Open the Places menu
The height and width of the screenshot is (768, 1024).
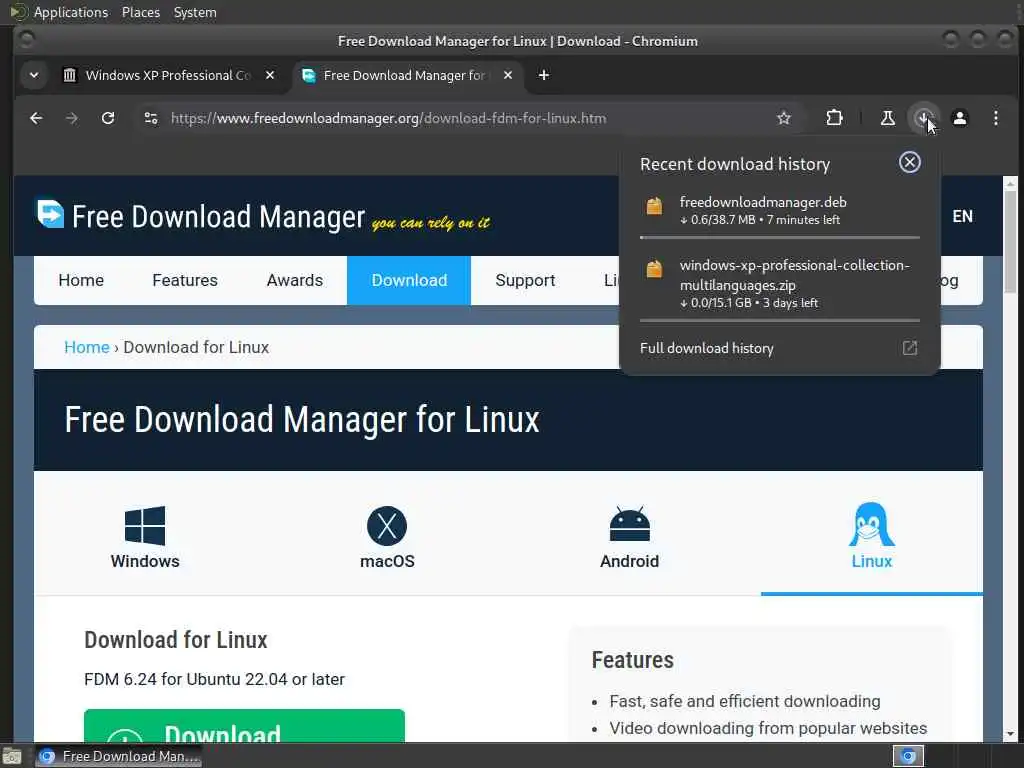pos(140,12)
